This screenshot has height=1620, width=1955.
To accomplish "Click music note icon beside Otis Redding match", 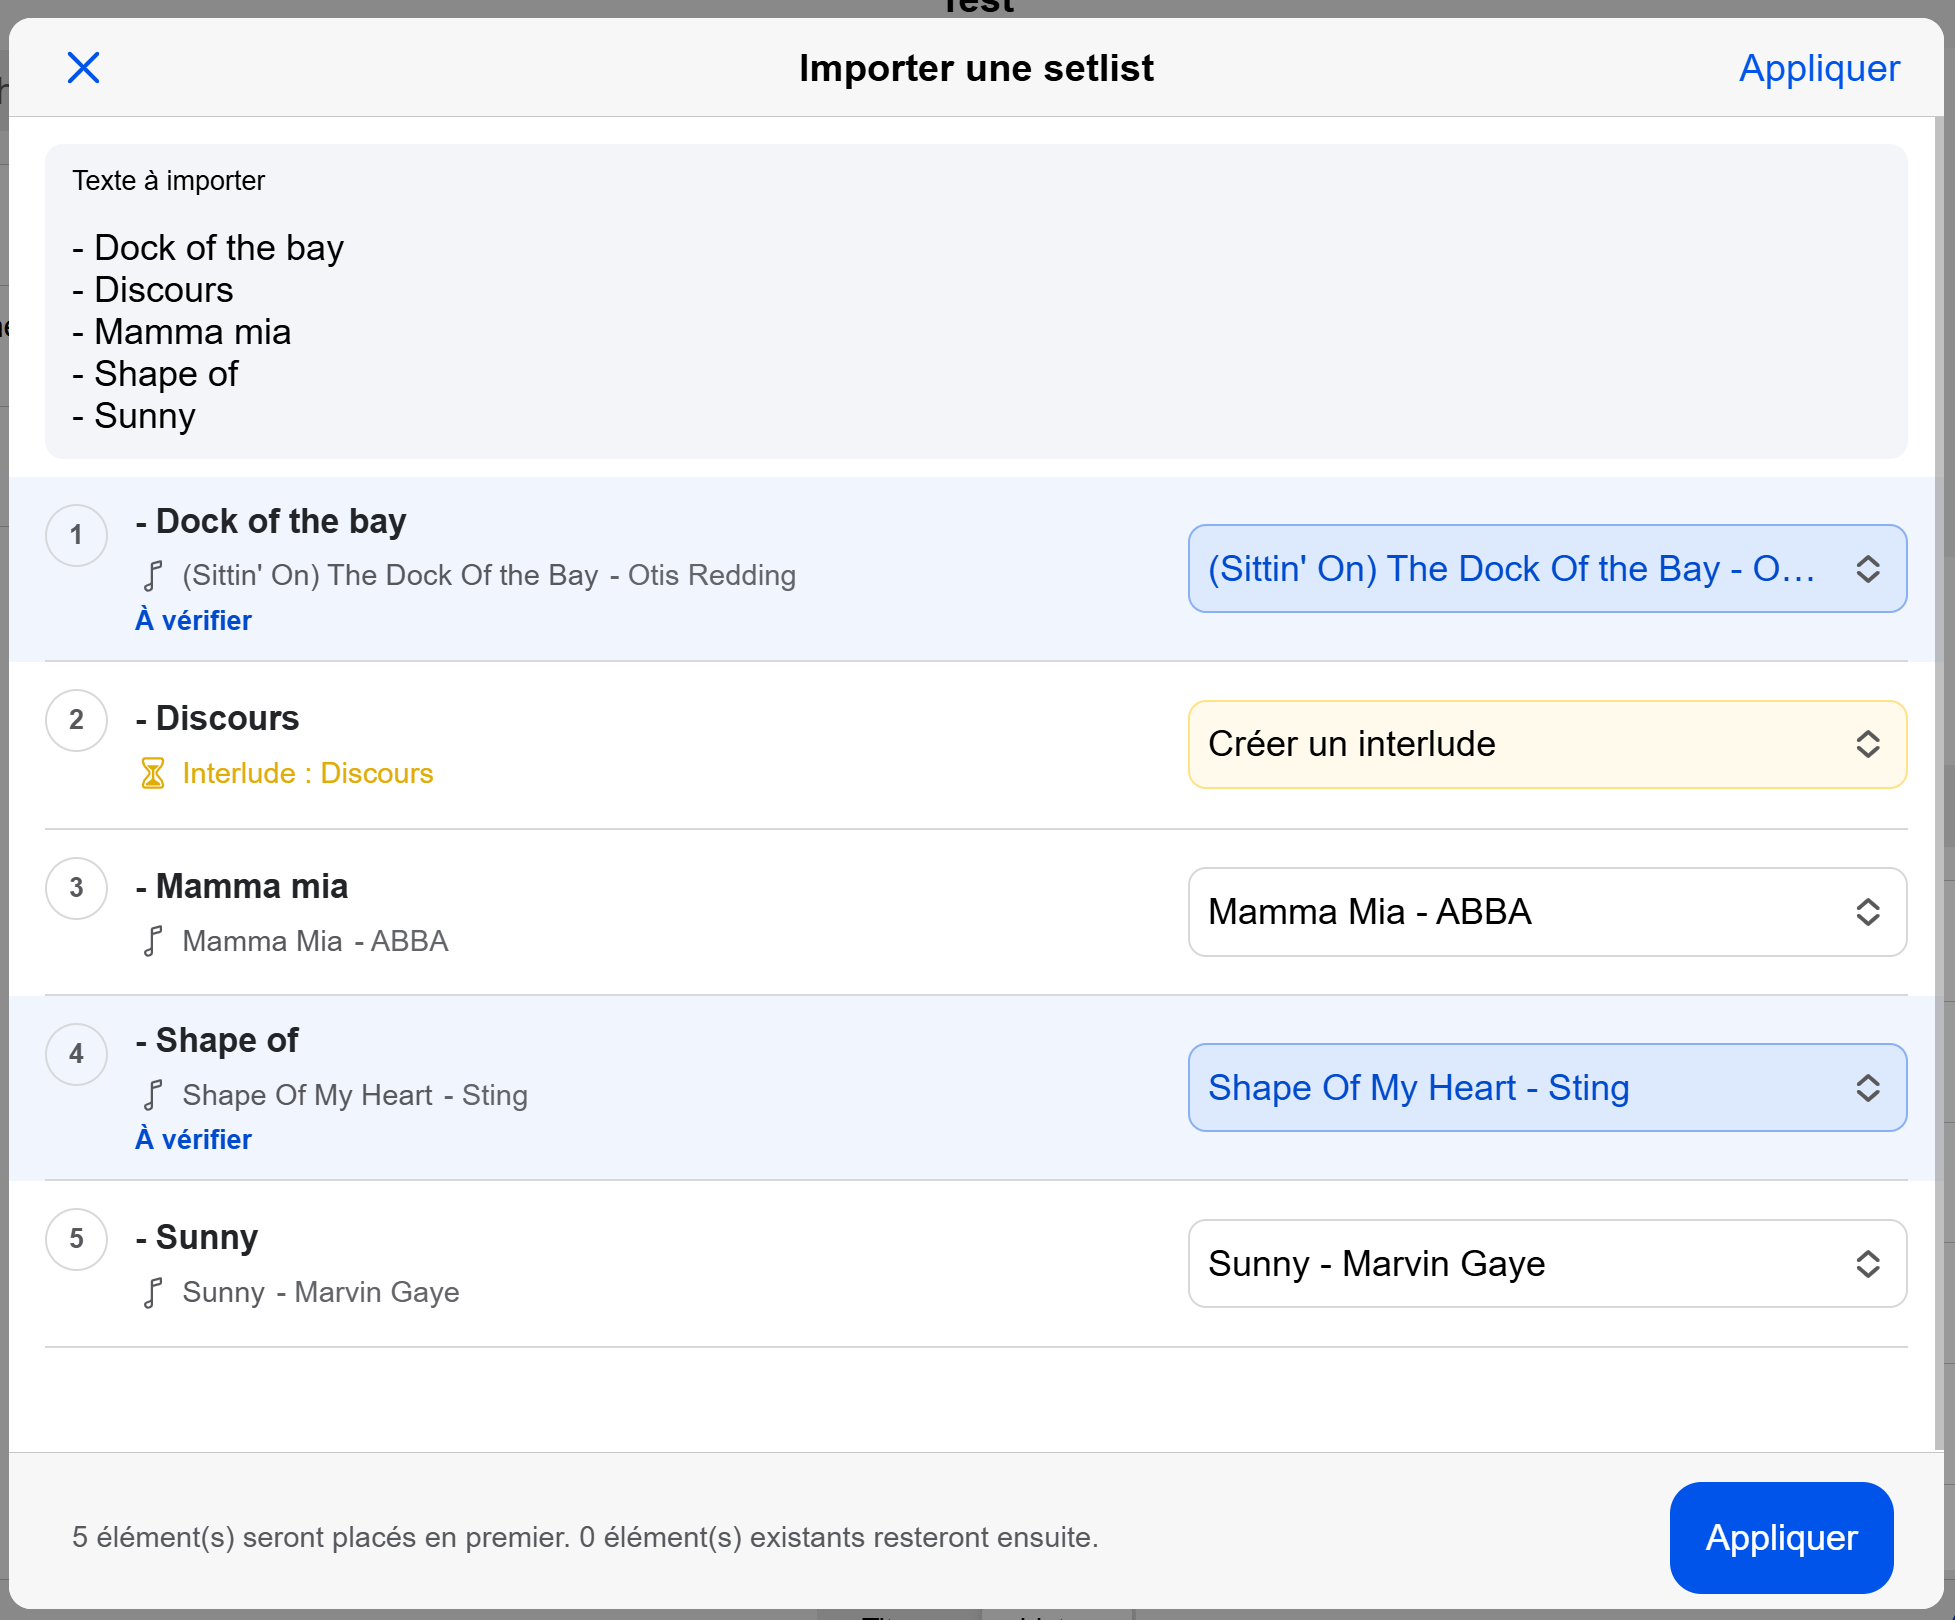I will click(153, 576).
